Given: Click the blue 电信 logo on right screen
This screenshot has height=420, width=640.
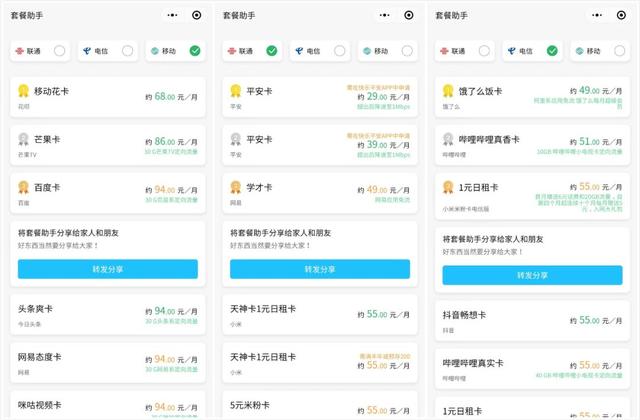Looking at the screenshot, I should 511,51.
